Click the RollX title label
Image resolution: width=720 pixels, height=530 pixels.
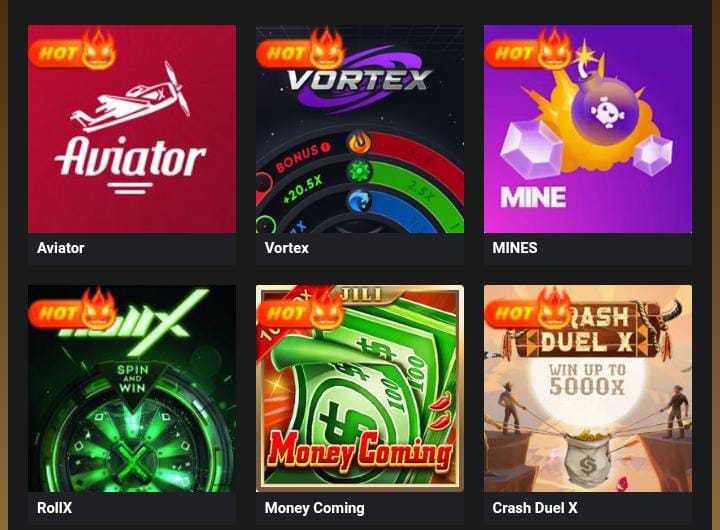[x=55, y=508]
